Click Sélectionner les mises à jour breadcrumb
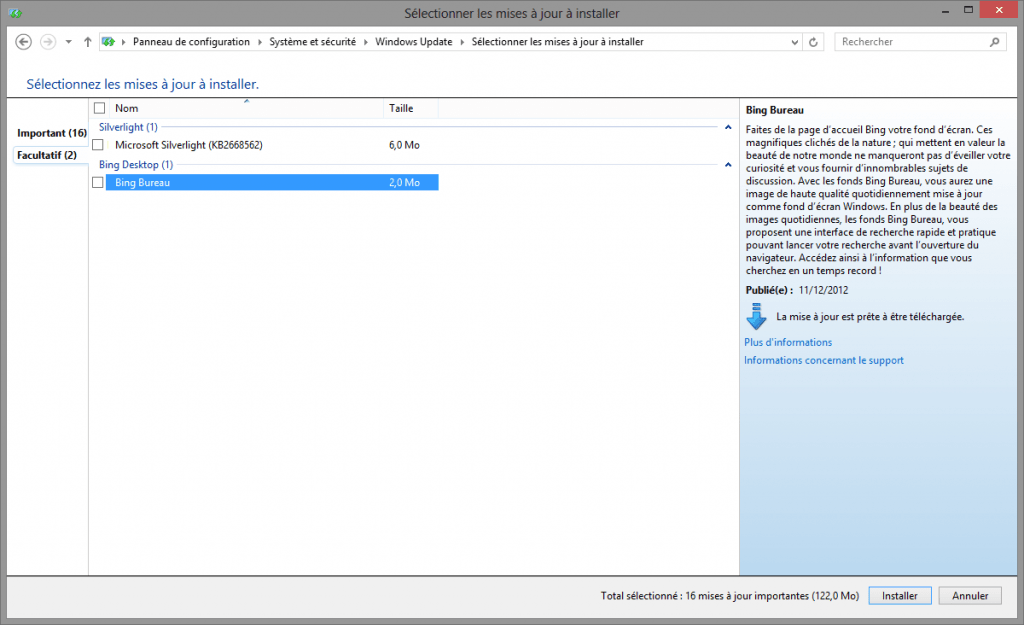Viewport: 1024px width, 625px height. (x=558, y=42)
